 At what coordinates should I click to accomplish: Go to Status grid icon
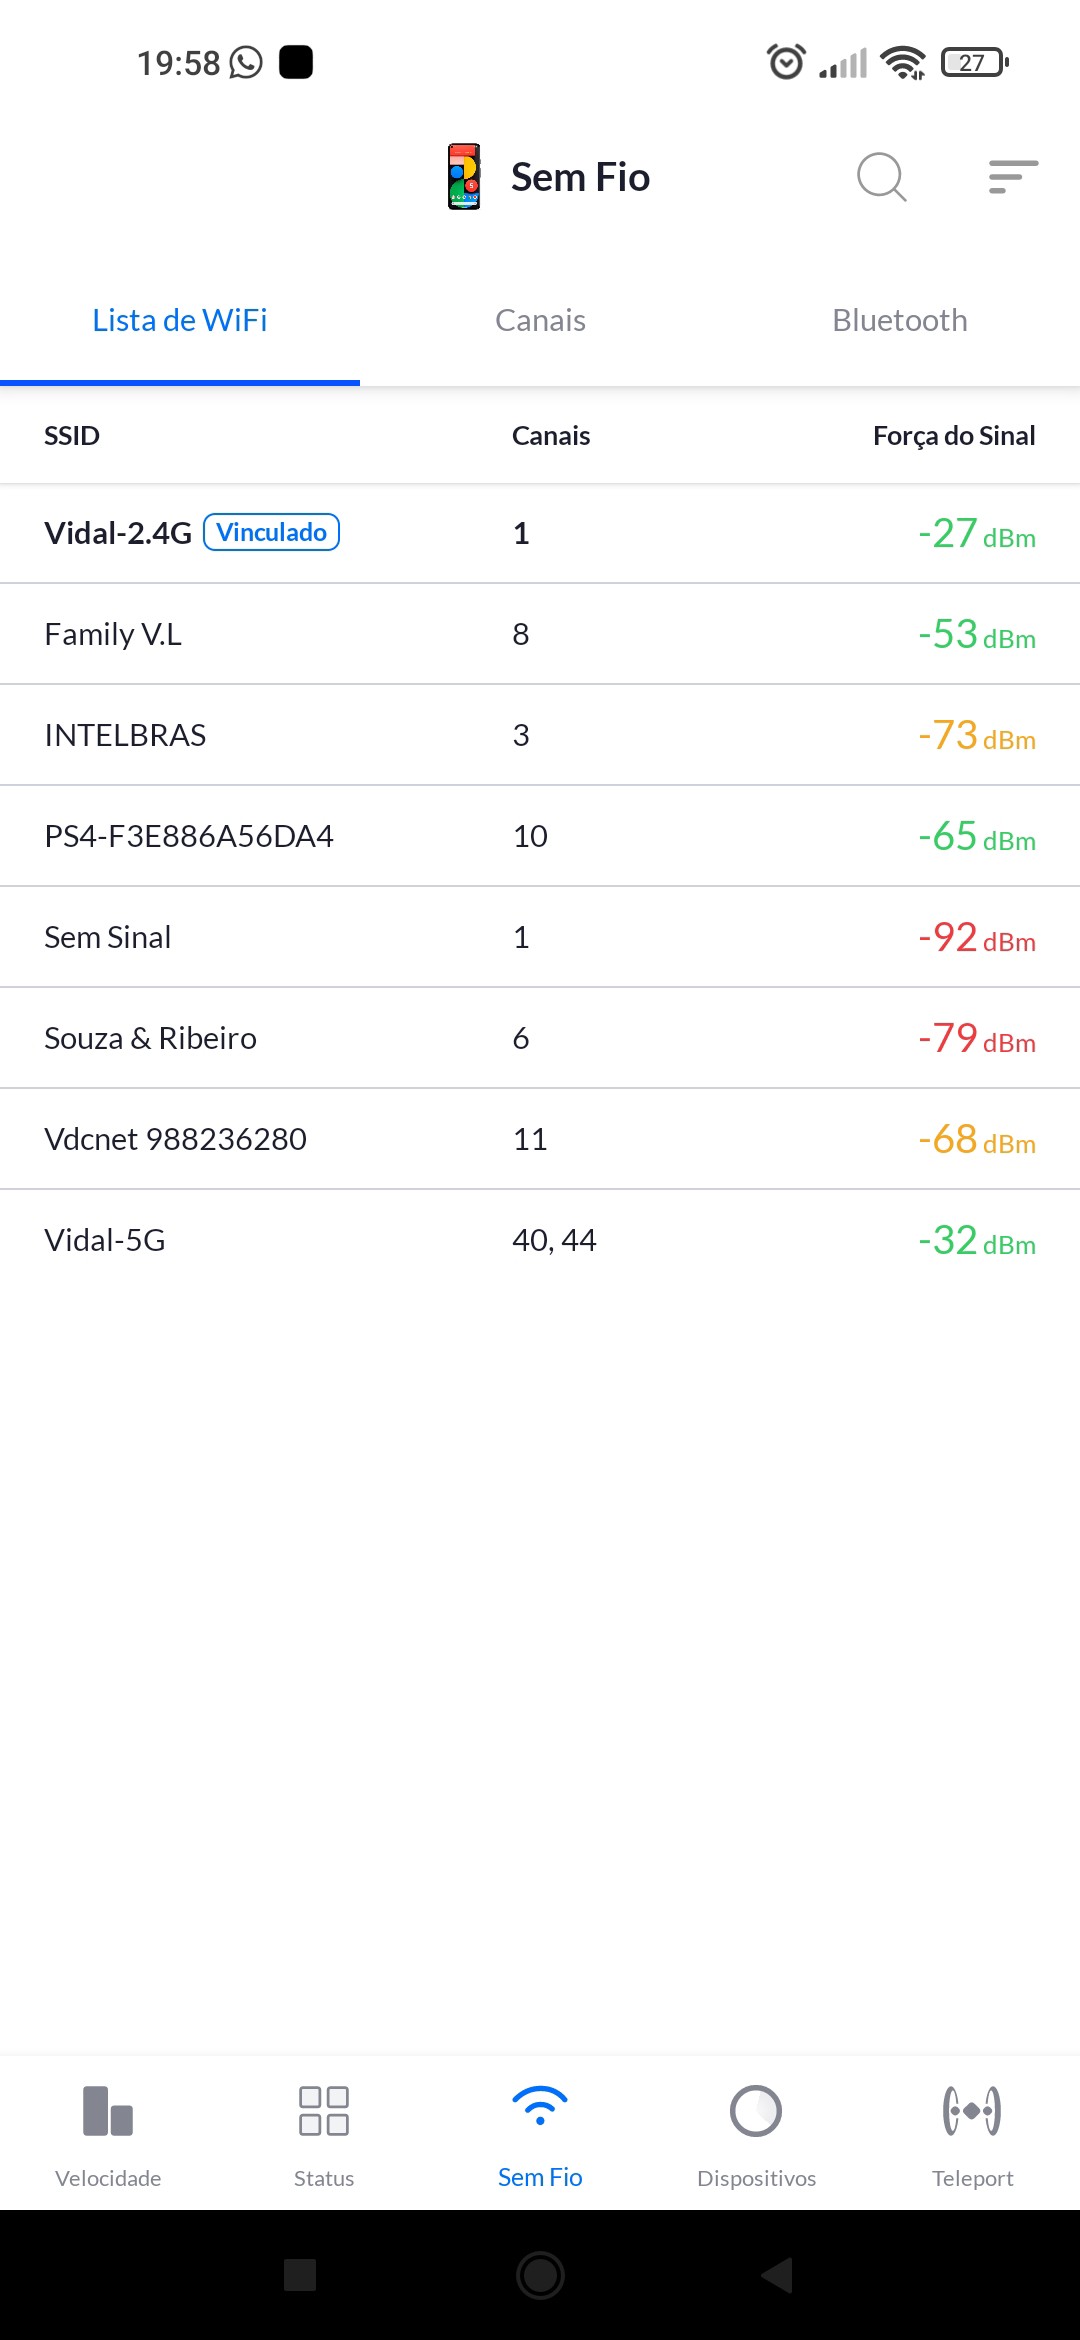(x=324, y=2110)
